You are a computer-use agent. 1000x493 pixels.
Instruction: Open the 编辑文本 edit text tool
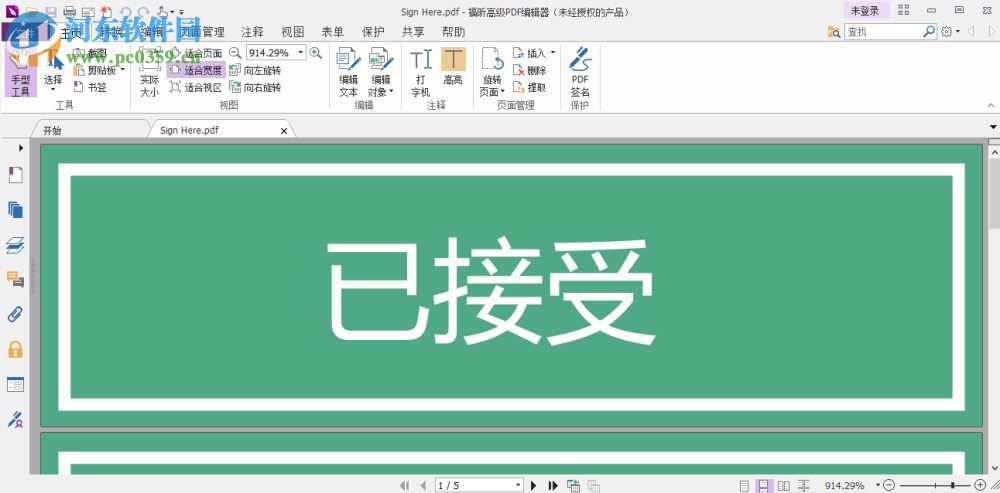click(x=348, y=71)
